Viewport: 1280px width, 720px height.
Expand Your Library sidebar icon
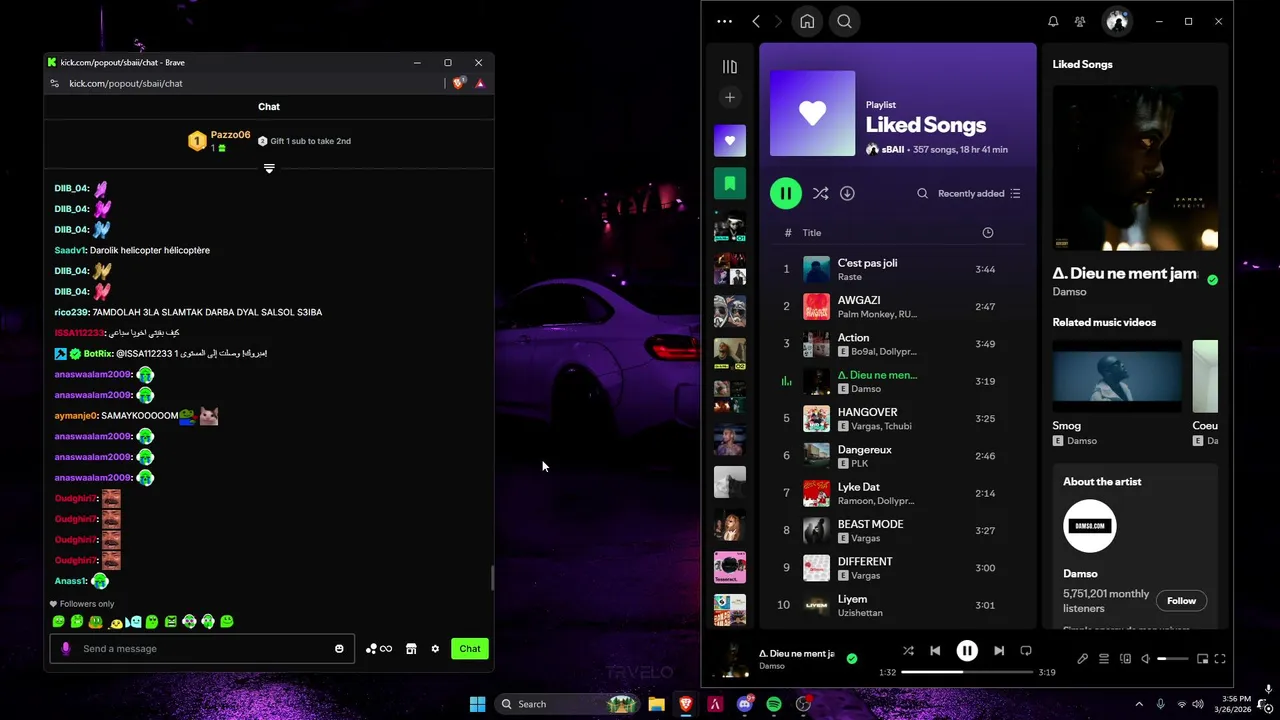[x=730, y=67]
